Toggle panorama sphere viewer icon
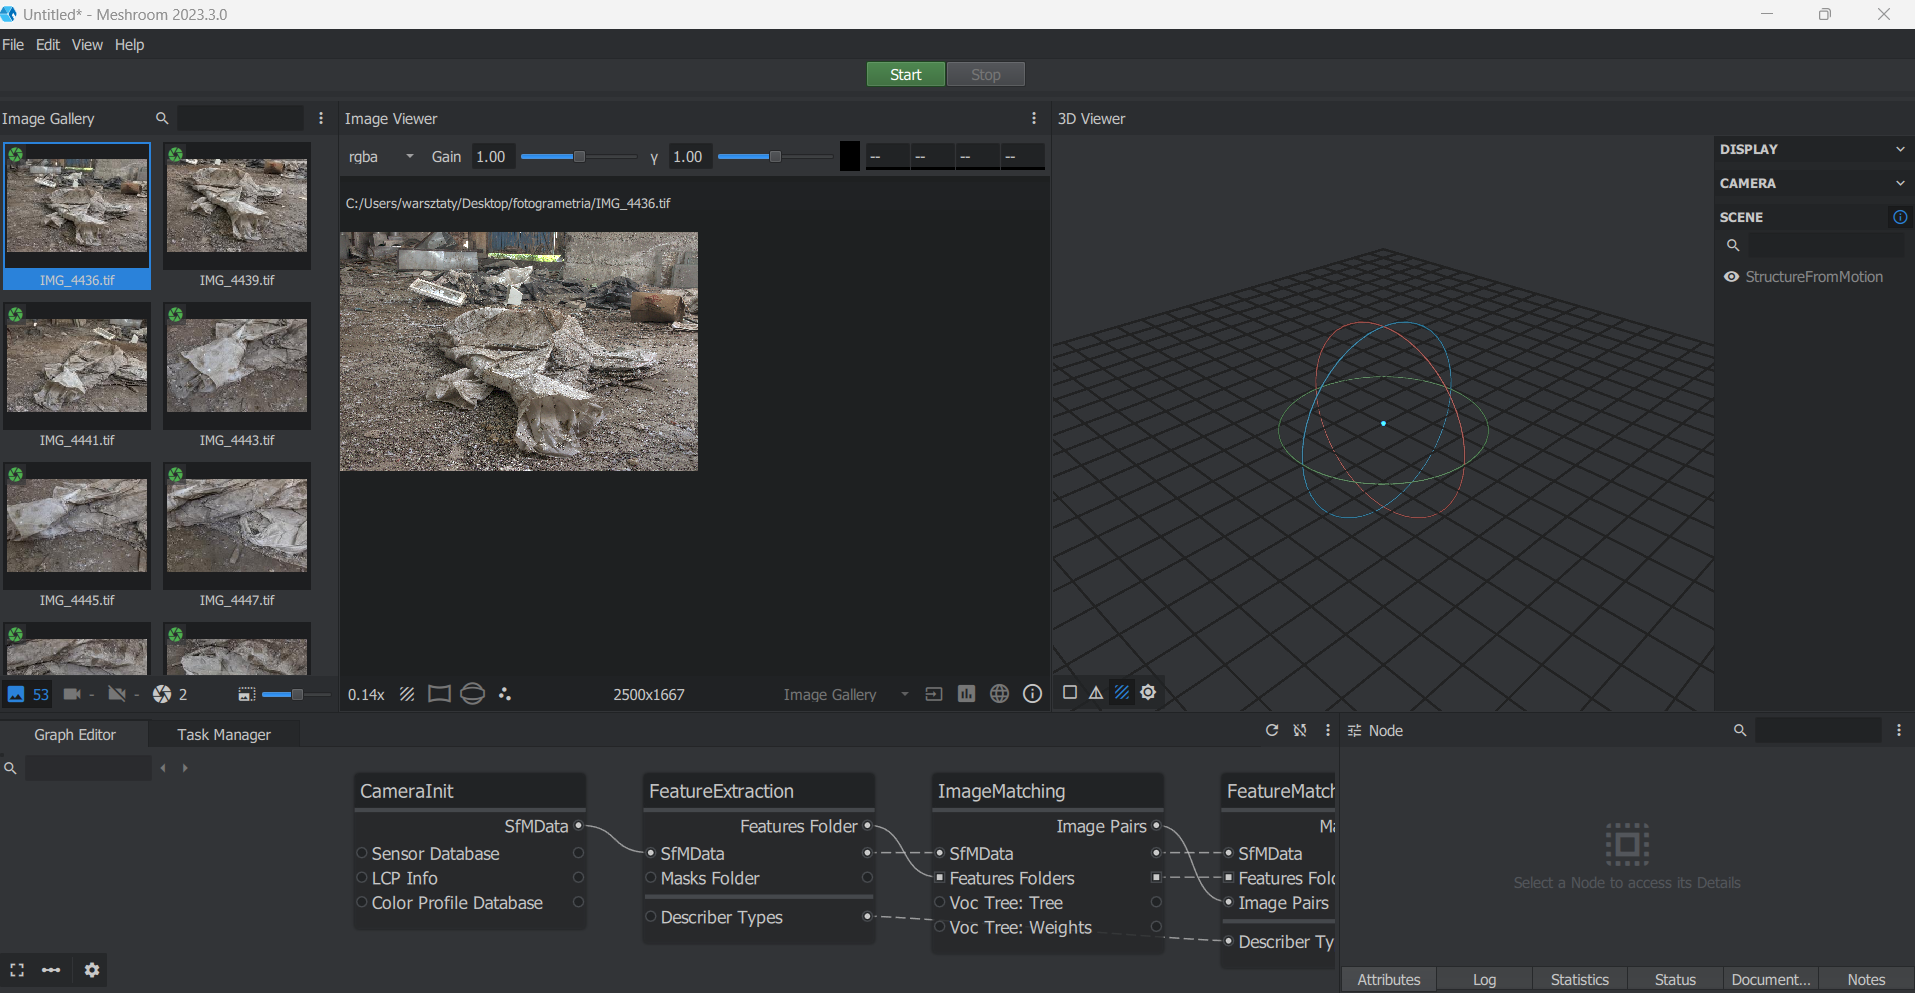 tap(473, 694)
